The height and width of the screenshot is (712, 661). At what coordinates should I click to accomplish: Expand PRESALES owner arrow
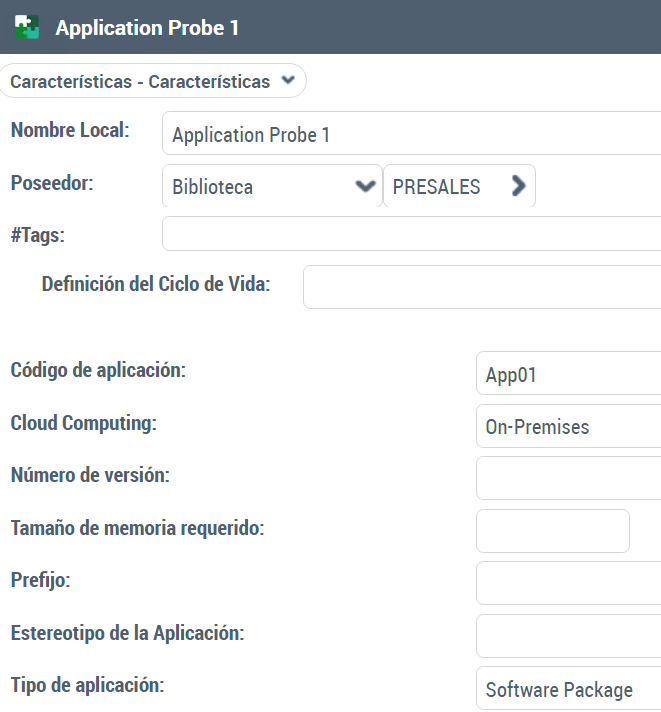518,186
